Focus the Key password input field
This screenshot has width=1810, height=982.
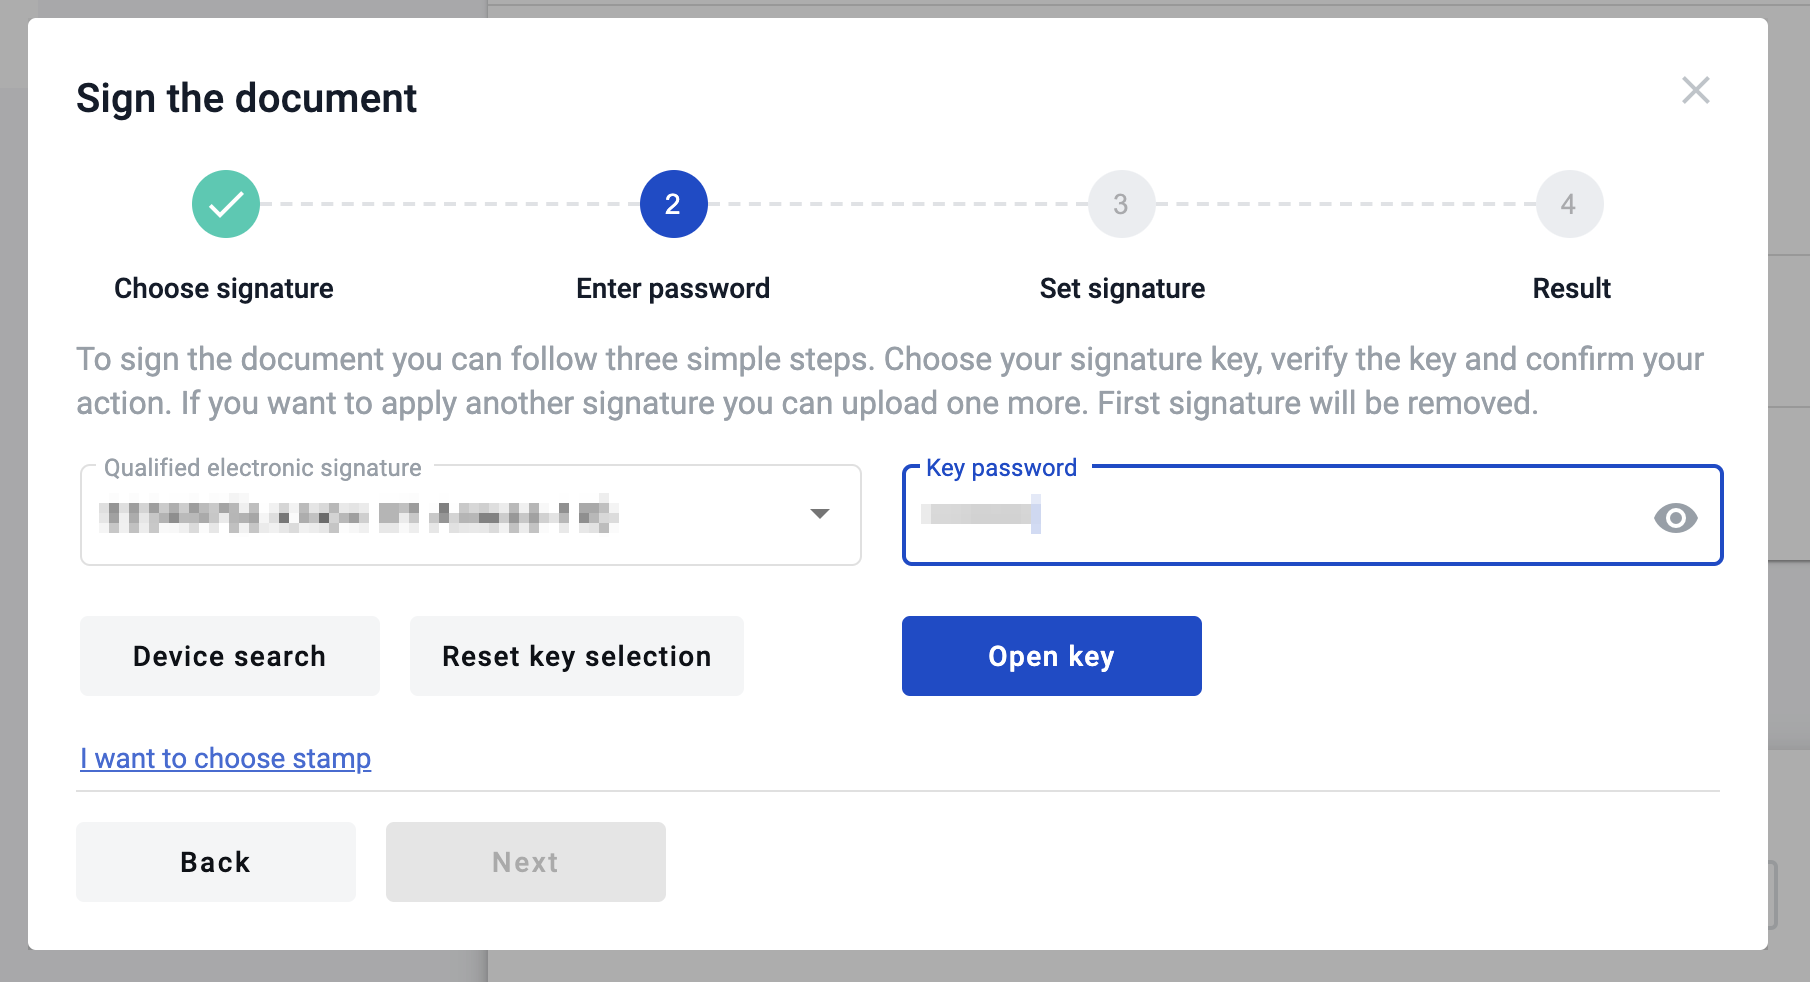1280,516
